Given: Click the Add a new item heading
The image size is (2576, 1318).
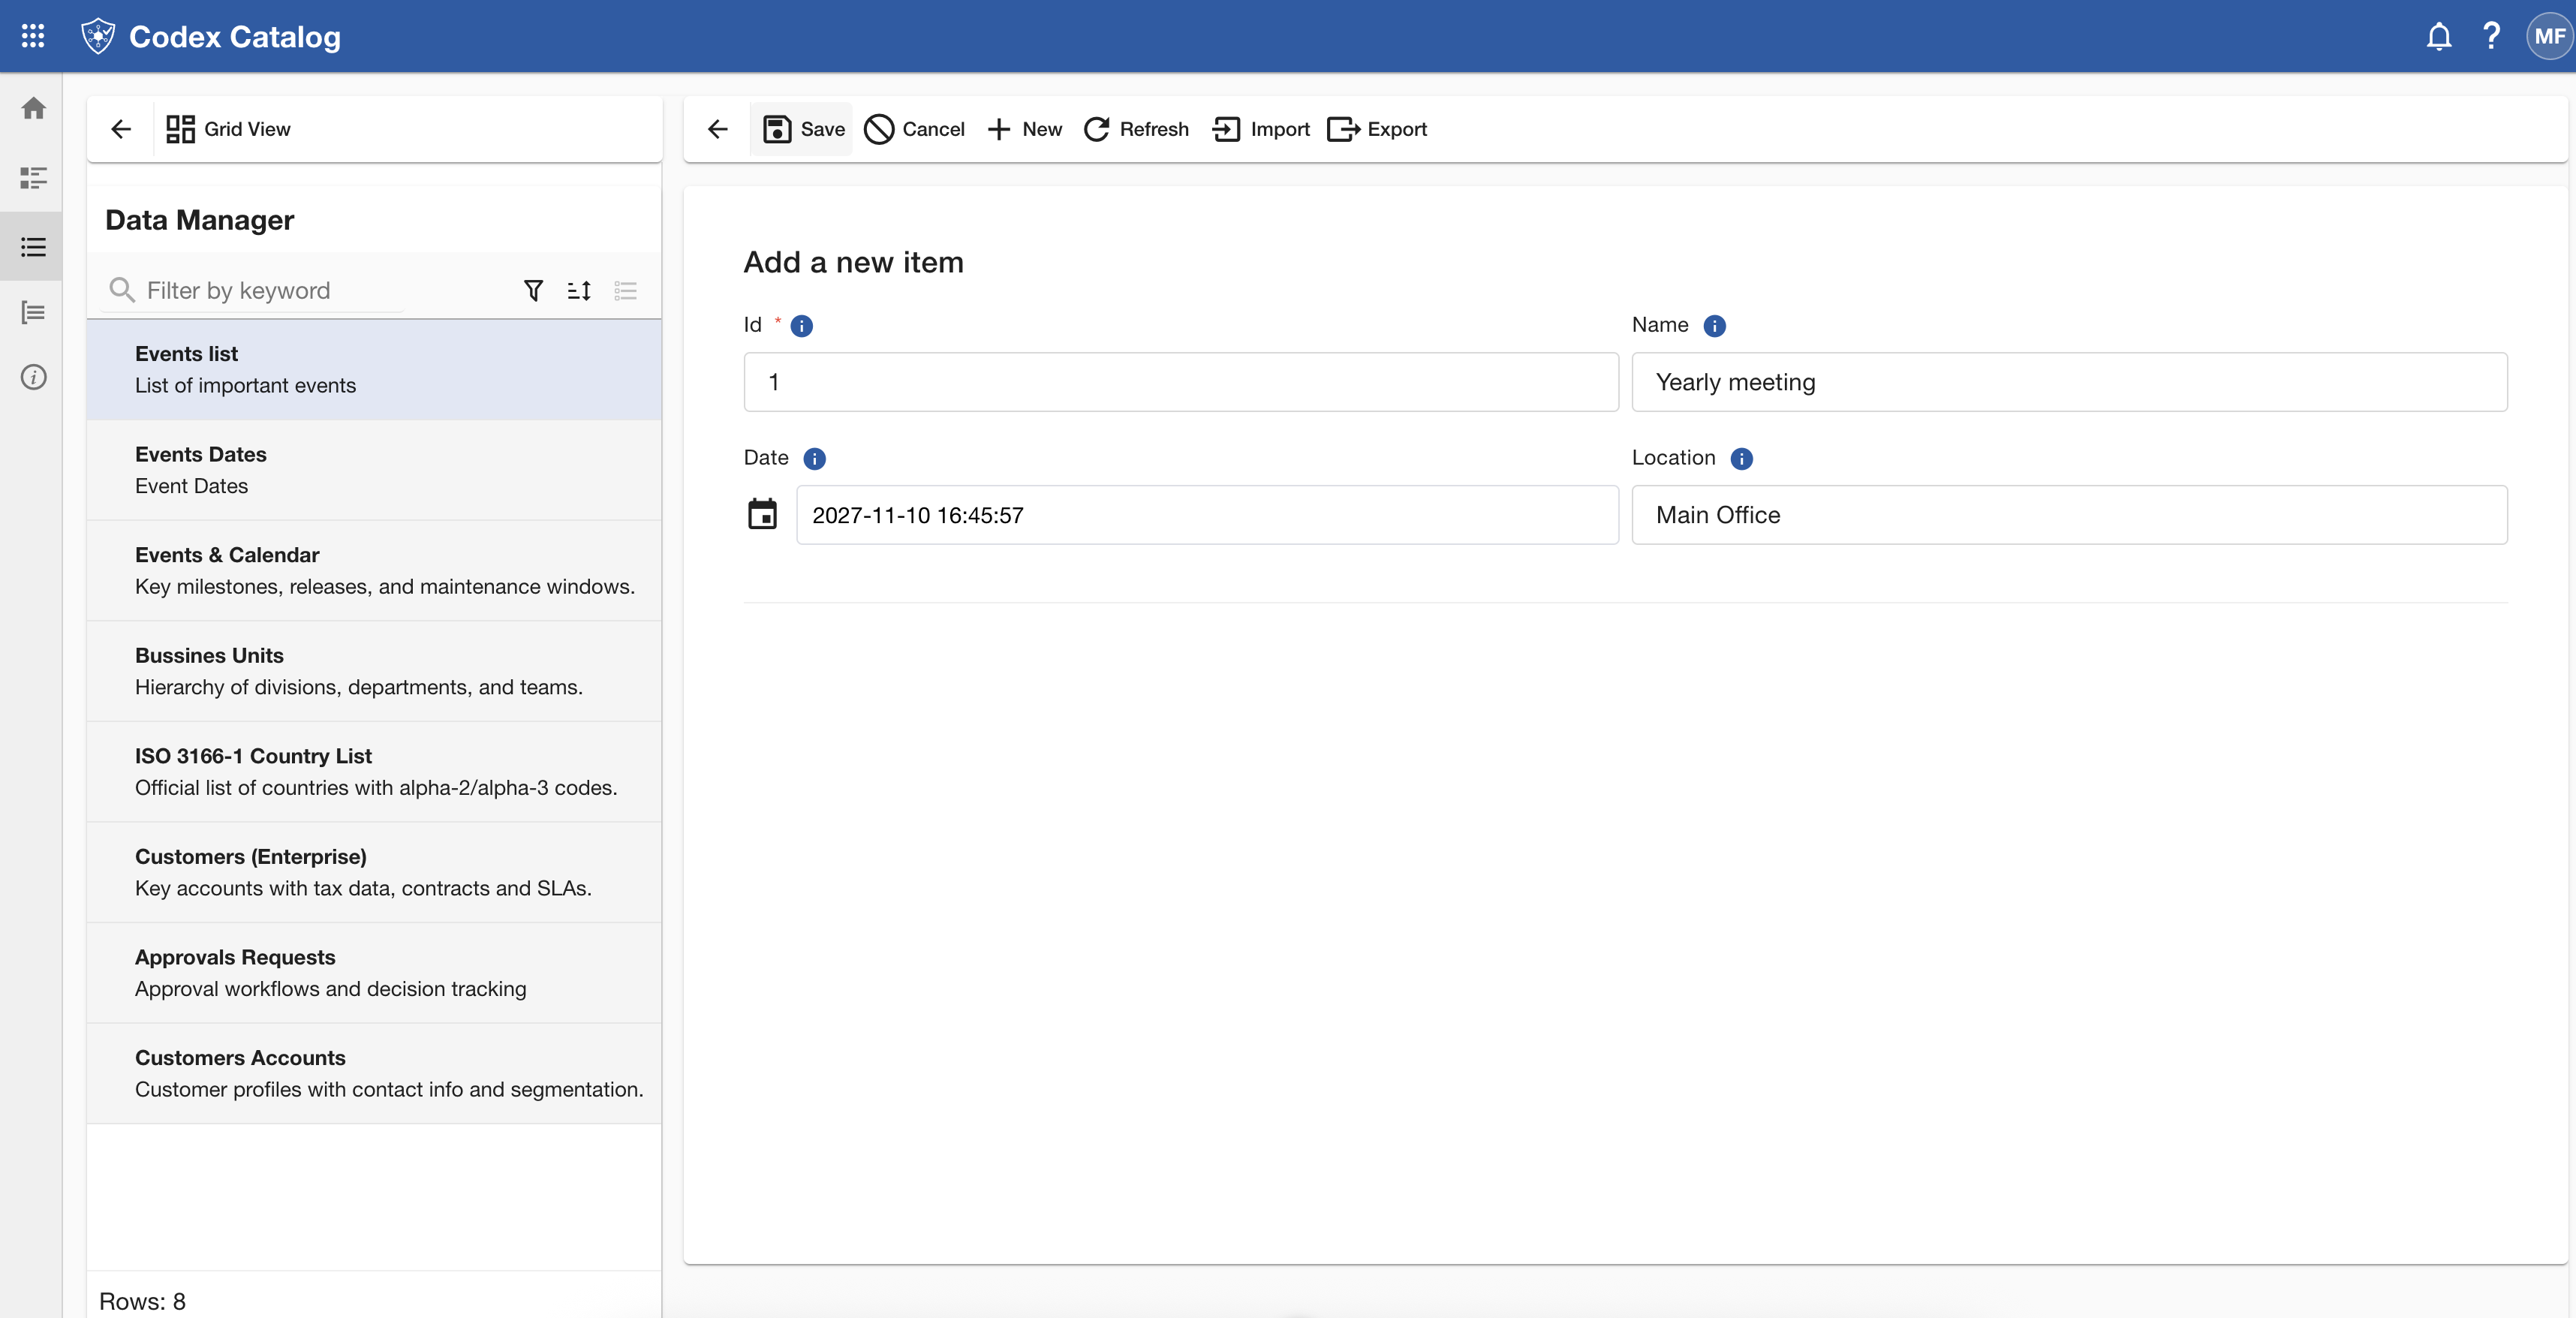Looking at the screenshot, I should (x=853, y=262).
